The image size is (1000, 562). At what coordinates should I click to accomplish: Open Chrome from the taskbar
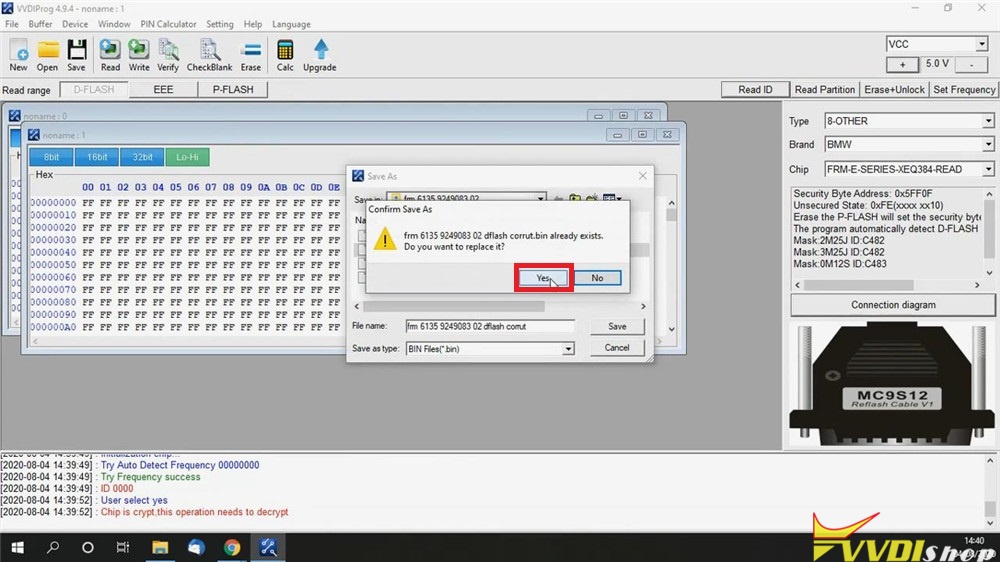(232, 547)
